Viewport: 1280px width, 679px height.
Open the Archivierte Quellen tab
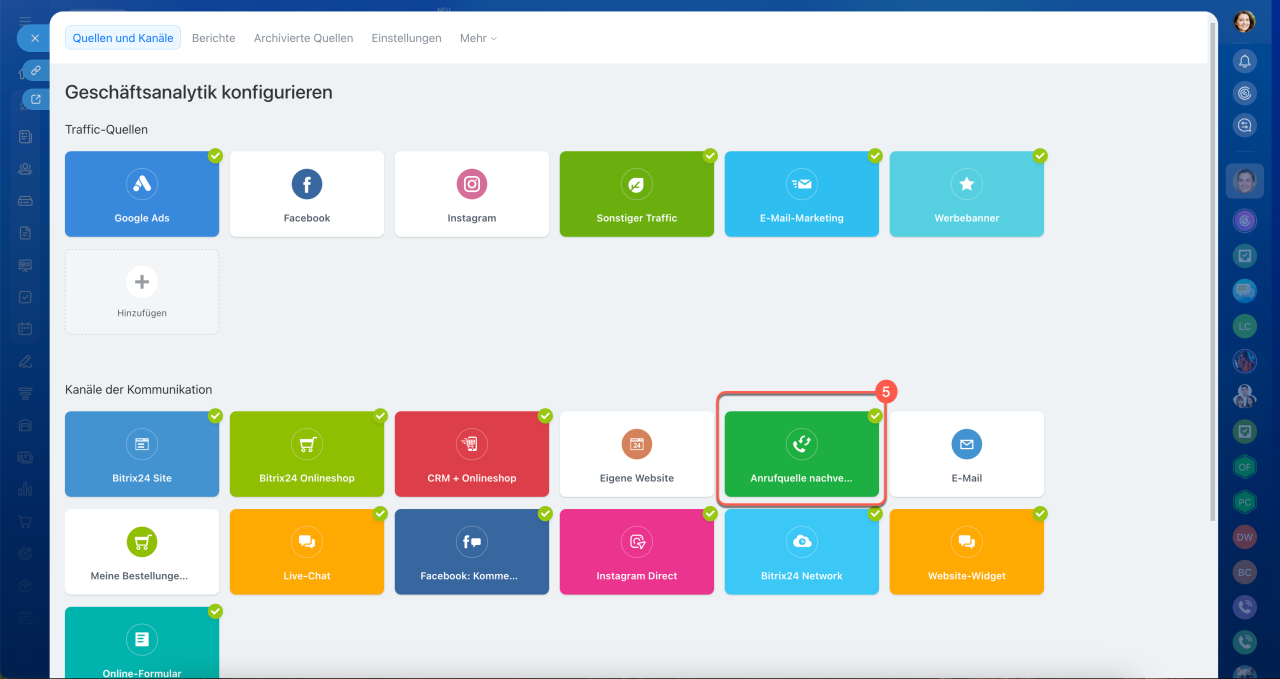tap(303, 38)
